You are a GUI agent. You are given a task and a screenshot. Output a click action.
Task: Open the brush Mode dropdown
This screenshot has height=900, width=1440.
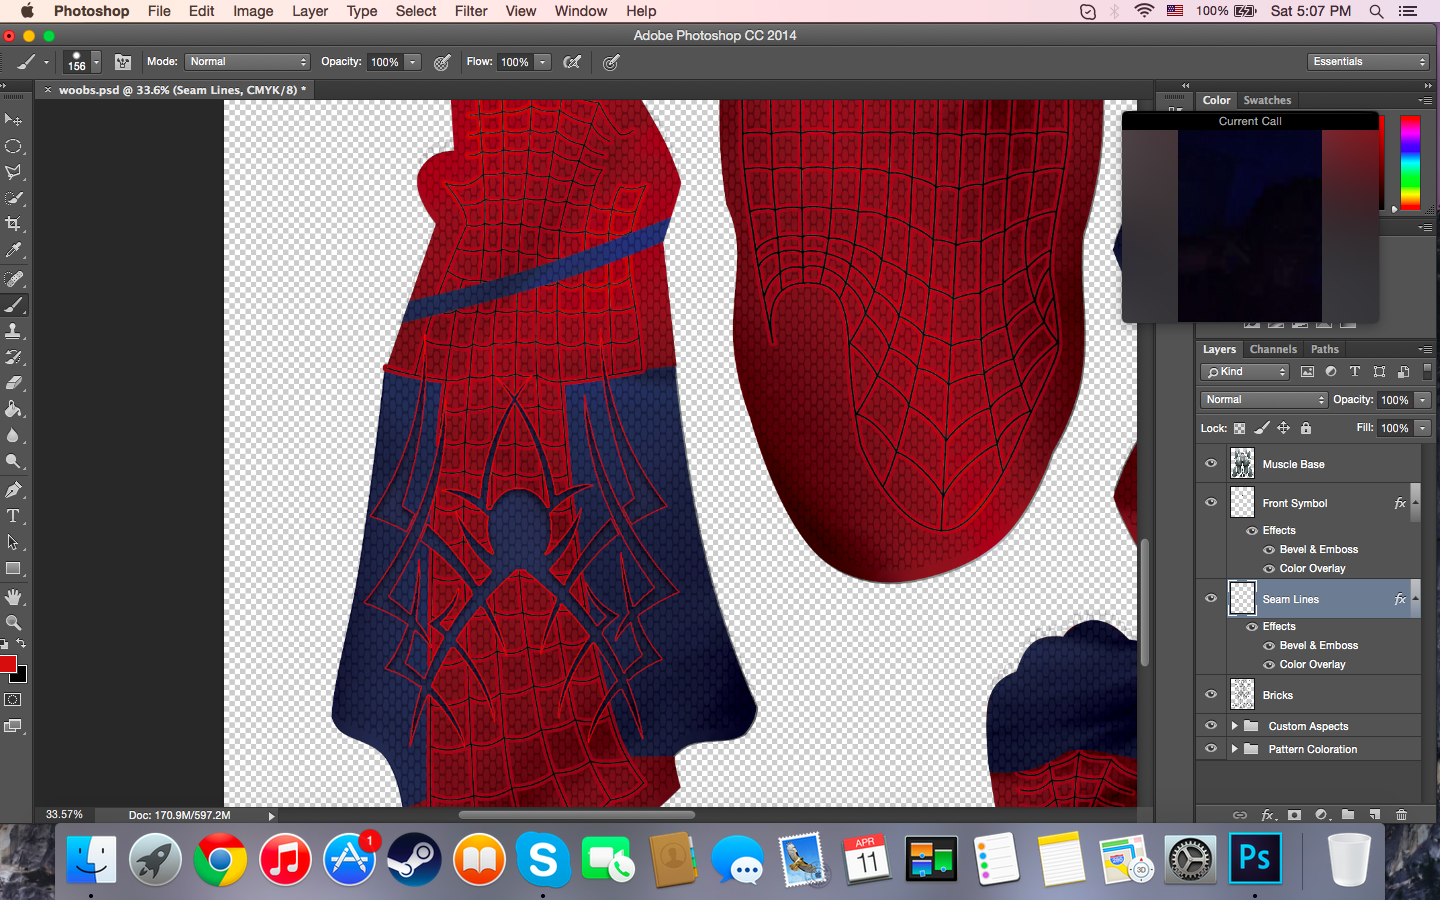click(248, 62)
